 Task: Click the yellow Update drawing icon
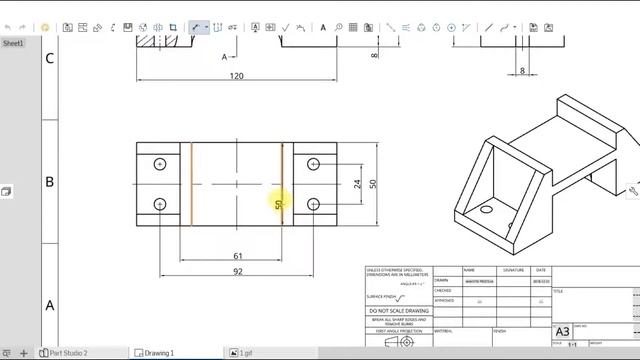coord(45,27)
